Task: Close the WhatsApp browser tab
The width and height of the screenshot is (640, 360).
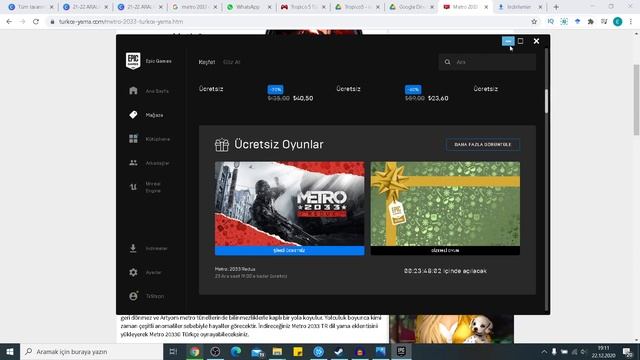Action: click(269, 7)
